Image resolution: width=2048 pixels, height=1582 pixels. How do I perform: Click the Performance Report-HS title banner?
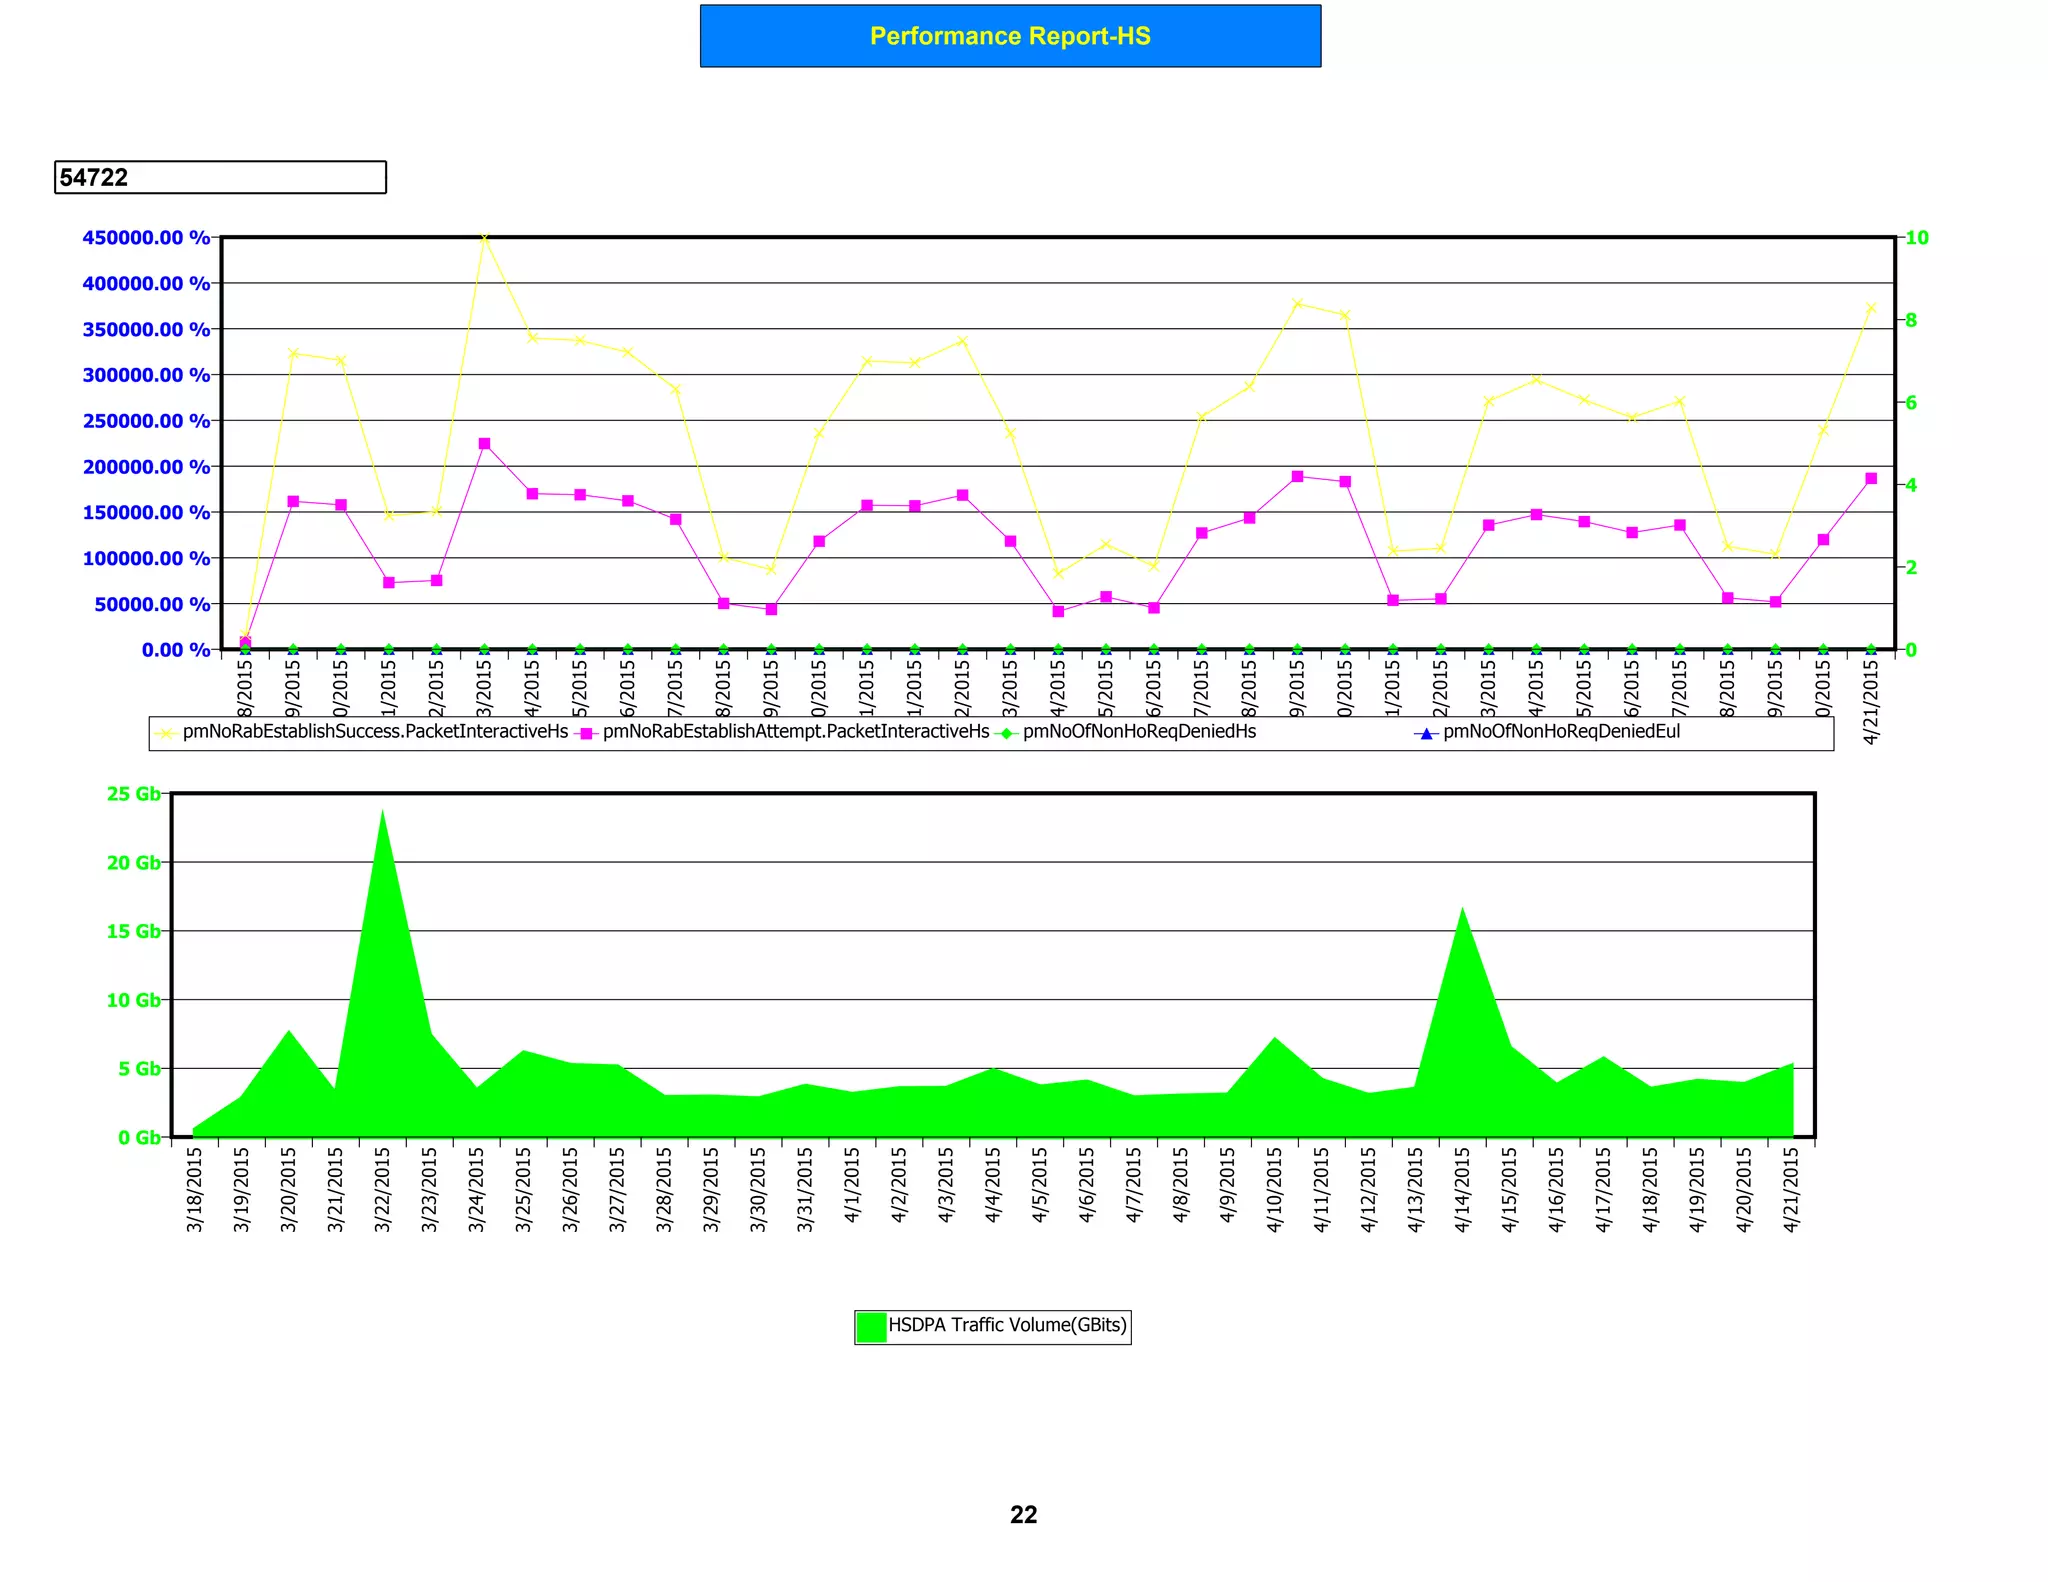click(x=1010, y=37)
